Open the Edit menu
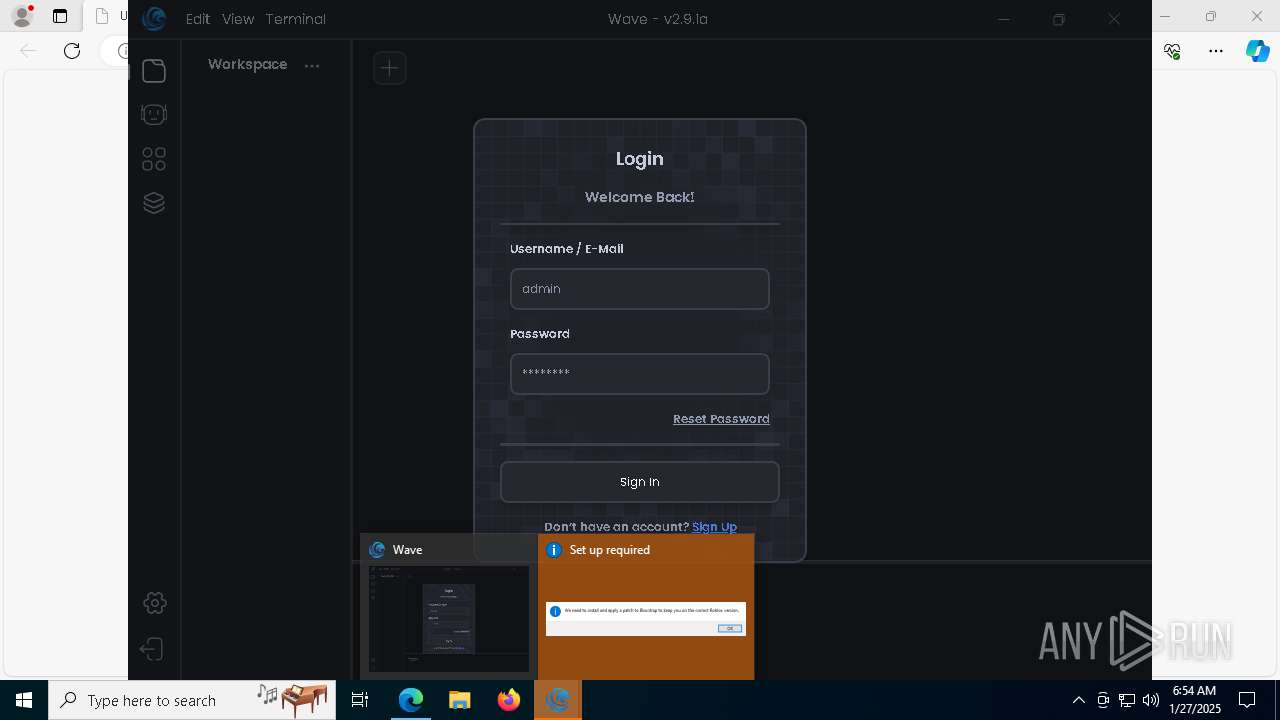 [x=198, y=19]
